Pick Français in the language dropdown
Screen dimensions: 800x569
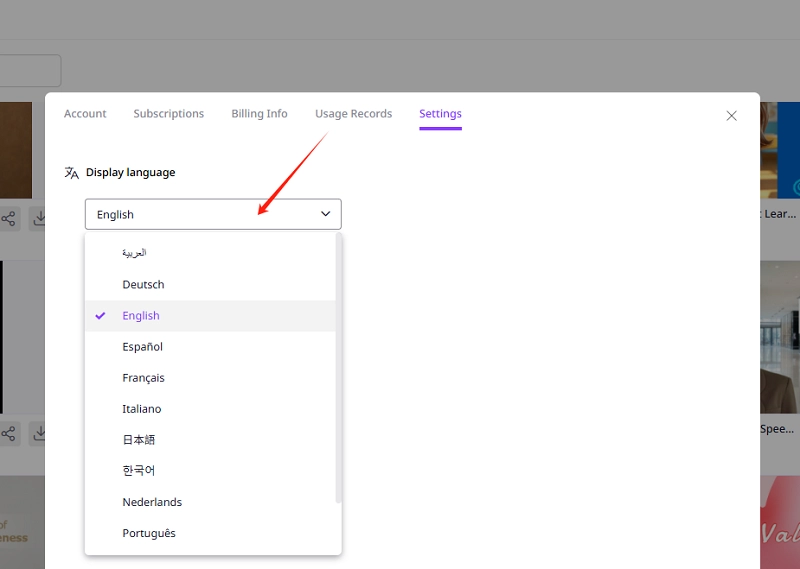[143, 378]
